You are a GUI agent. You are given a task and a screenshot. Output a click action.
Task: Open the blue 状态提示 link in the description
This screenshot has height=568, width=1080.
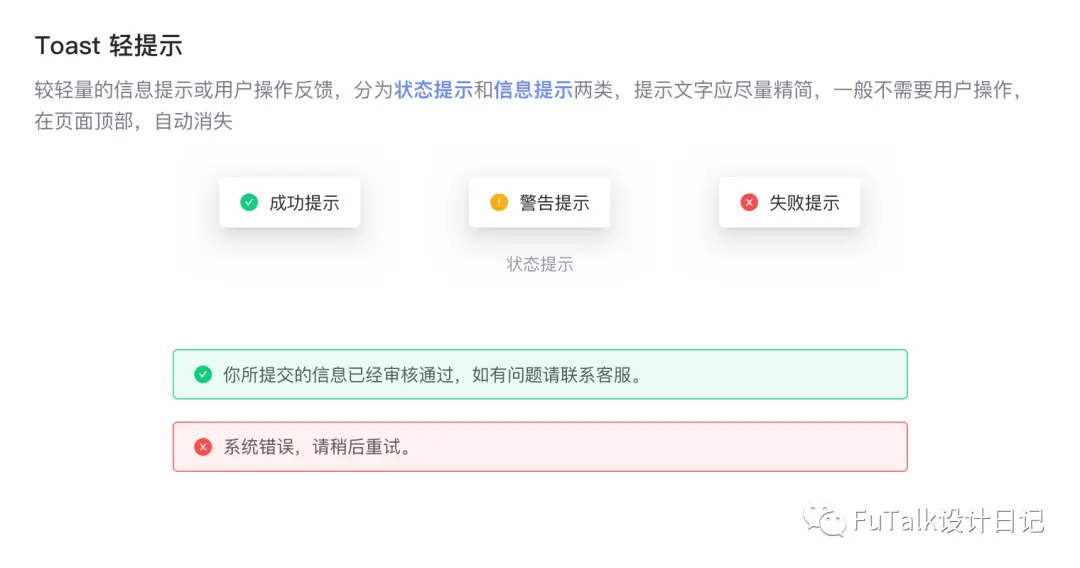tap(433, 90)
